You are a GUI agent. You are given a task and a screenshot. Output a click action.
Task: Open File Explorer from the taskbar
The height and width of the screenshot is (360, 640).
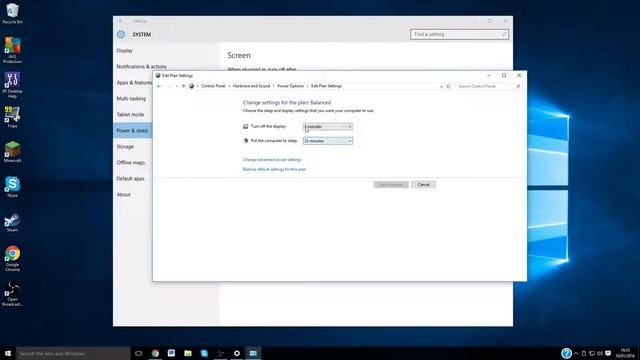click(x=188, y=353)
